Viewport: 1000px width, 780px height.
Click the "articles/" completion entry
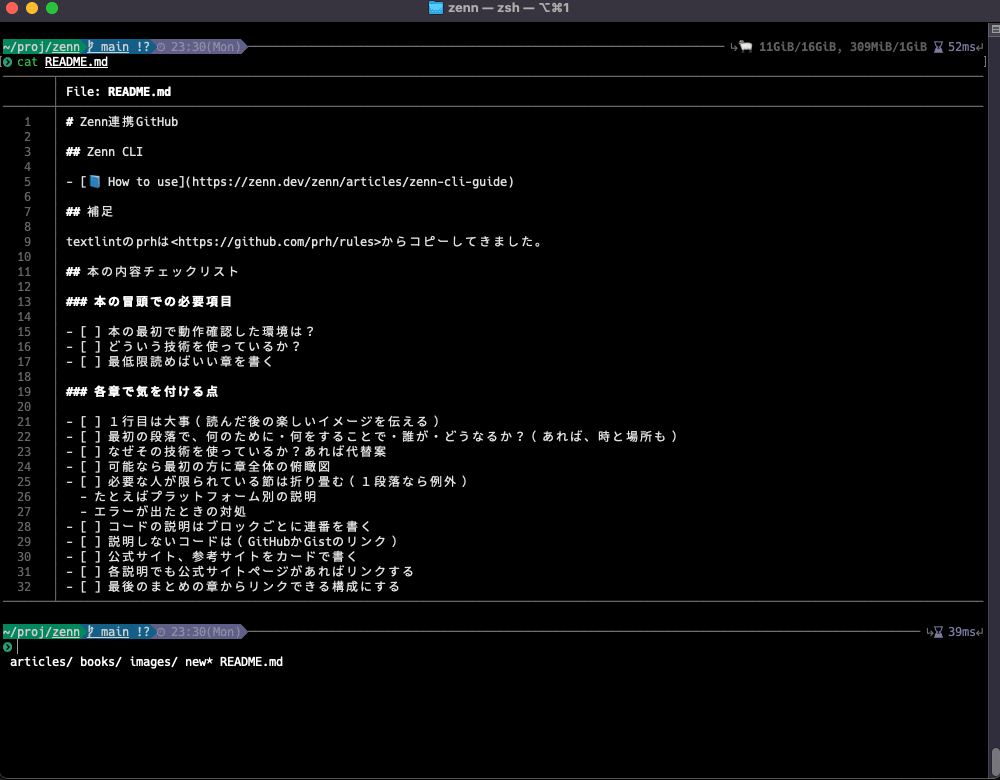click(41, 662)
